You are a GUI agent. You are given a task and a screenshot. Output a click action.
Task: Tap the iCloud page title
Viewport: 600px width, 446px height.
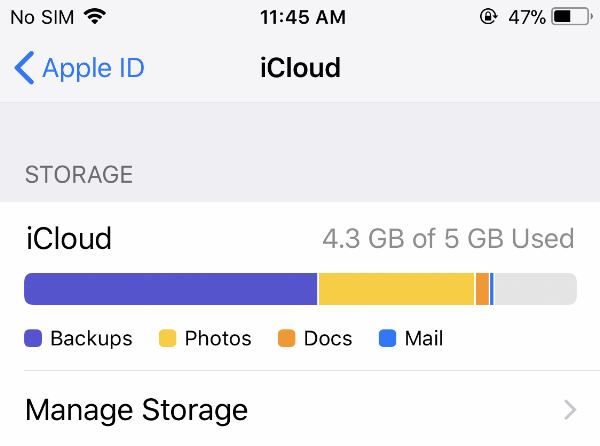pyautogui.click(x=300, y=68)
